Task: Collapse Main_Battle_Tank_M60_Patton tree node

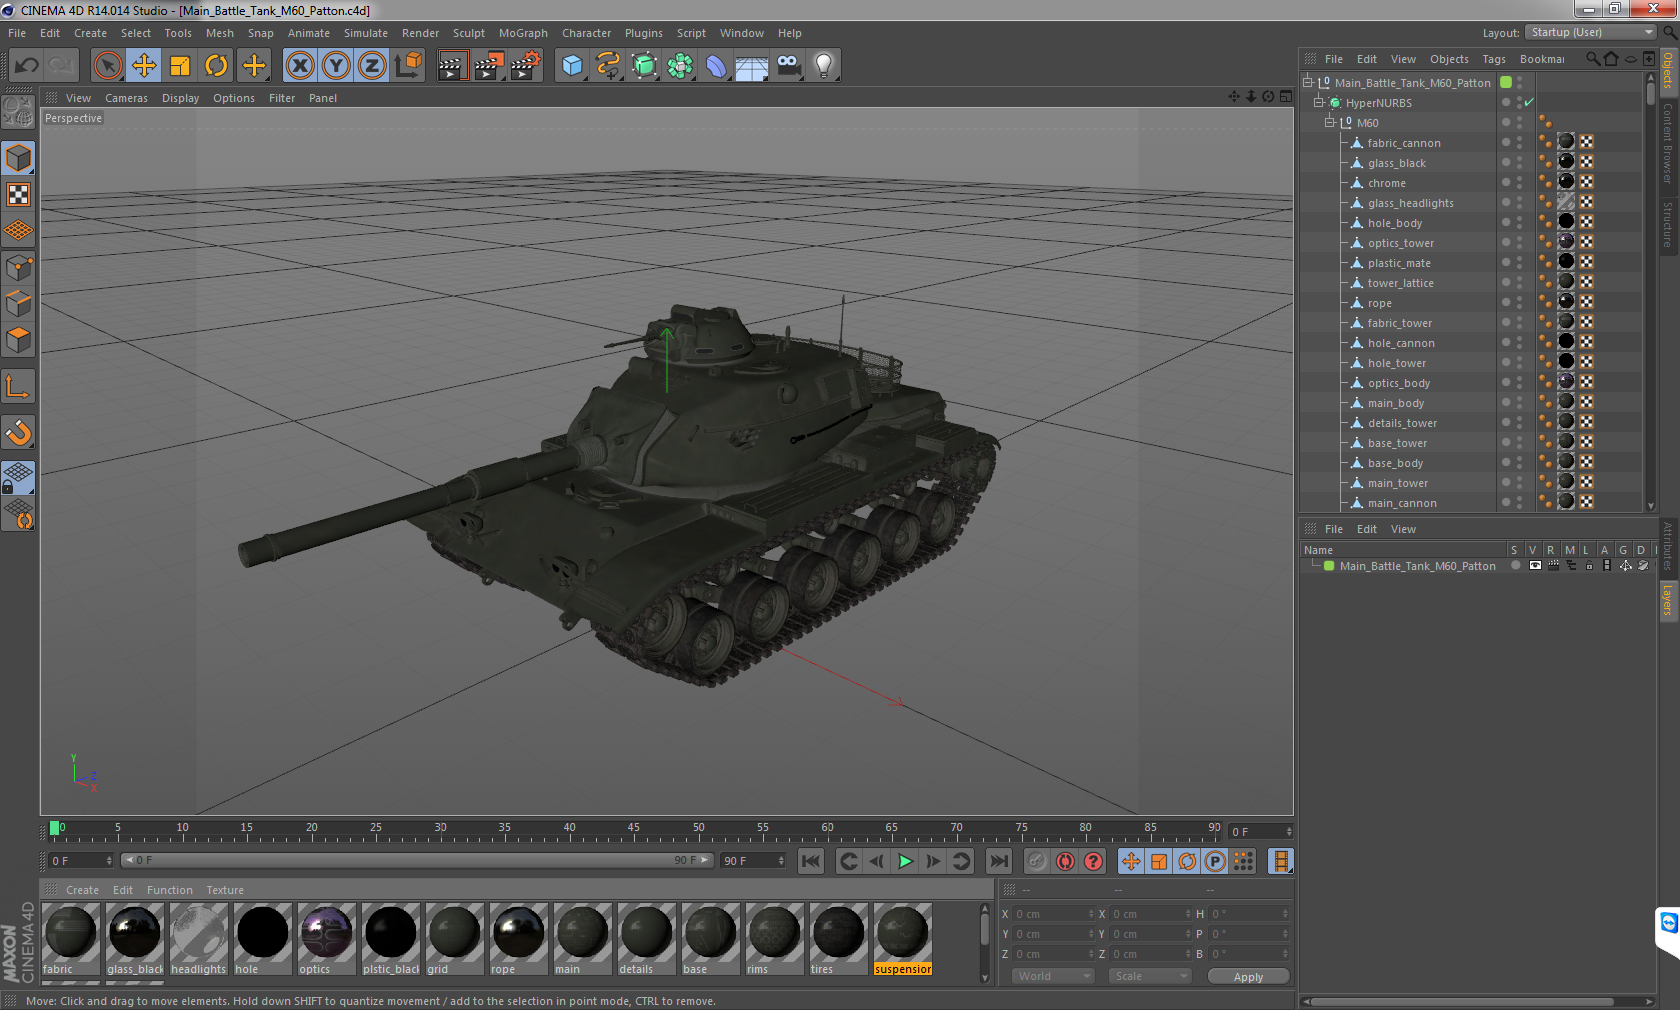Action: point(1307,83)
